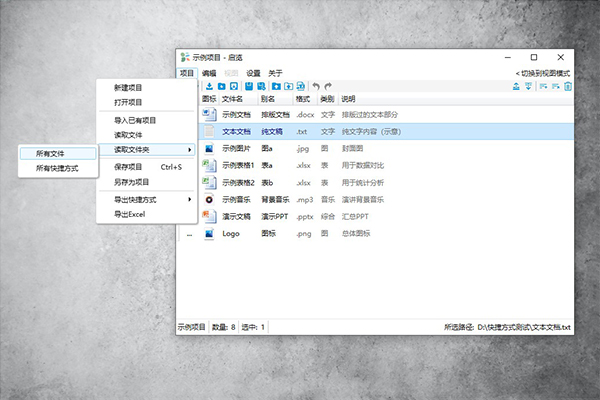600x400 pixels.
Task: Click the redo arrow icon
Action: 328,86
